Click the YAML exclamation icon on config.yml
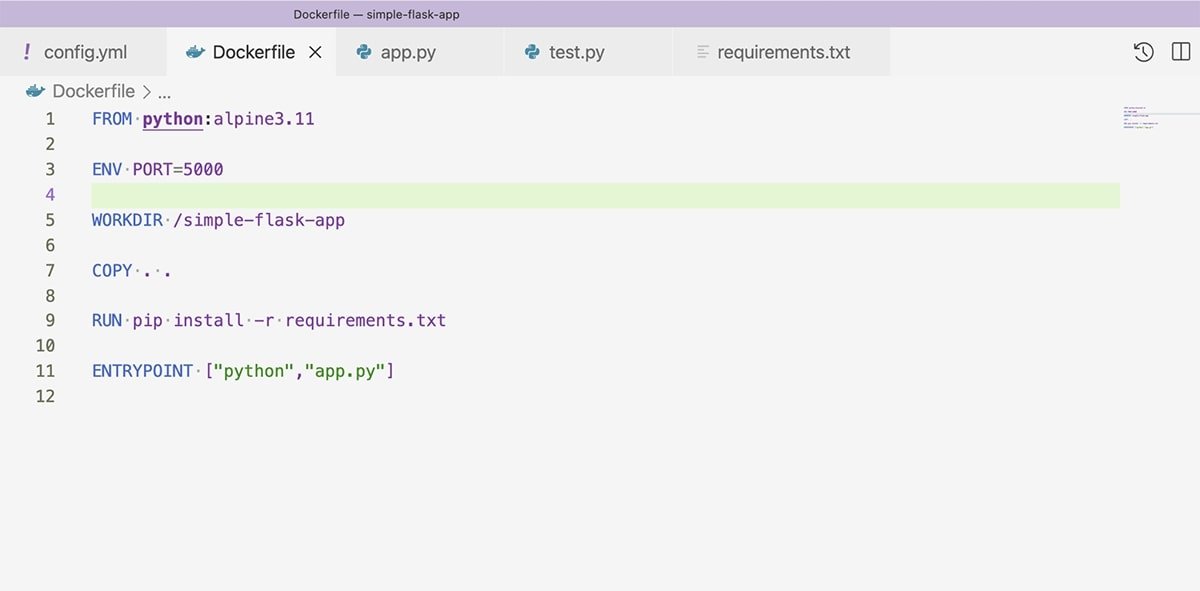The height and width of the screenshot is (591, 1200). coord(27,52)
